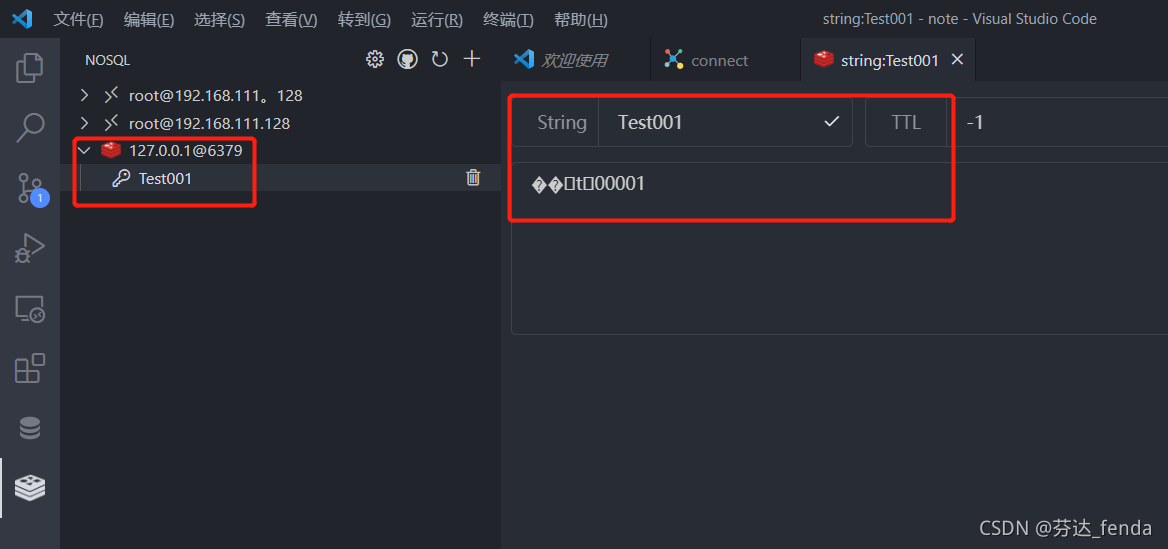The width and height of the screenshot is (1168, 549).
Task: Open the 运行(R) menu
Action: 437,20
